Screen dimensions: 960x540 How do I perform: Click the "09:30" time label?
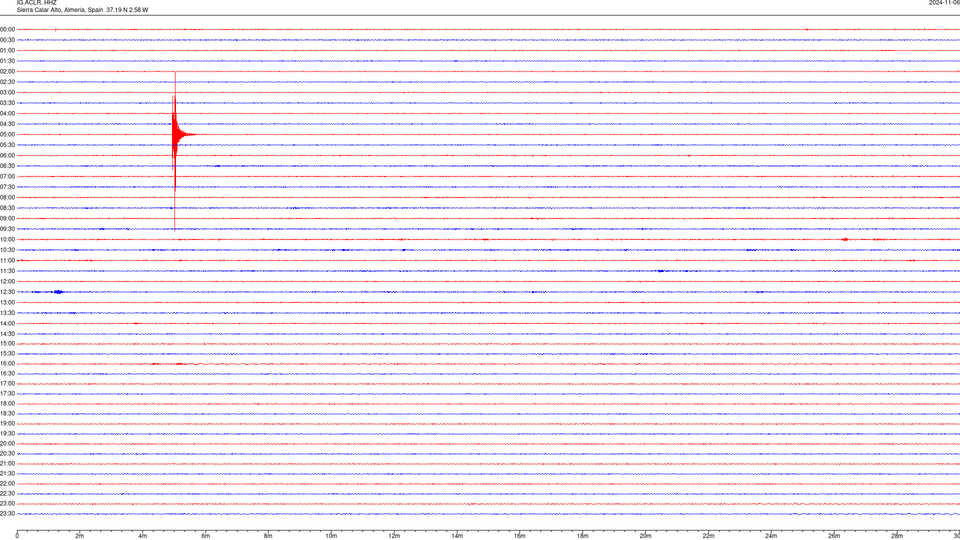[x=8, y=229]
